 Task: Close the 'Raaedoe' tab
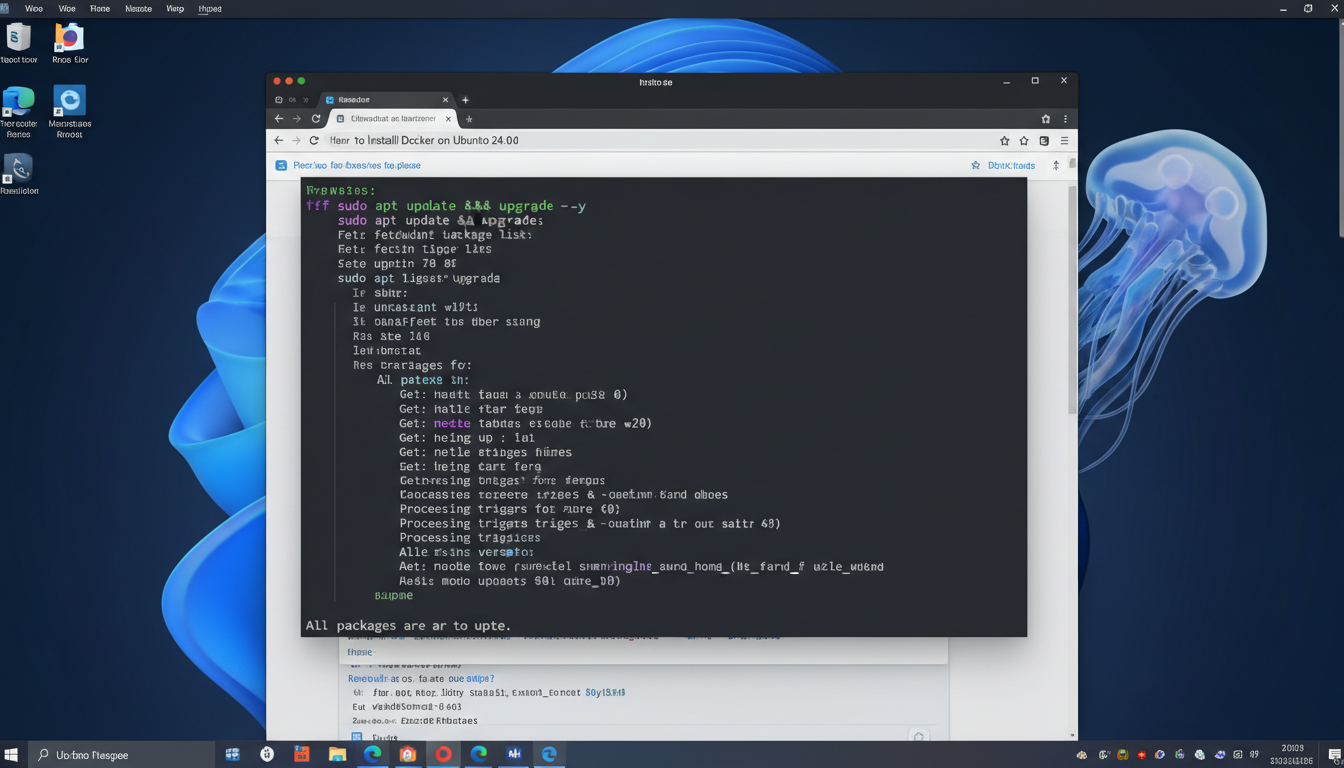[445, 100]
